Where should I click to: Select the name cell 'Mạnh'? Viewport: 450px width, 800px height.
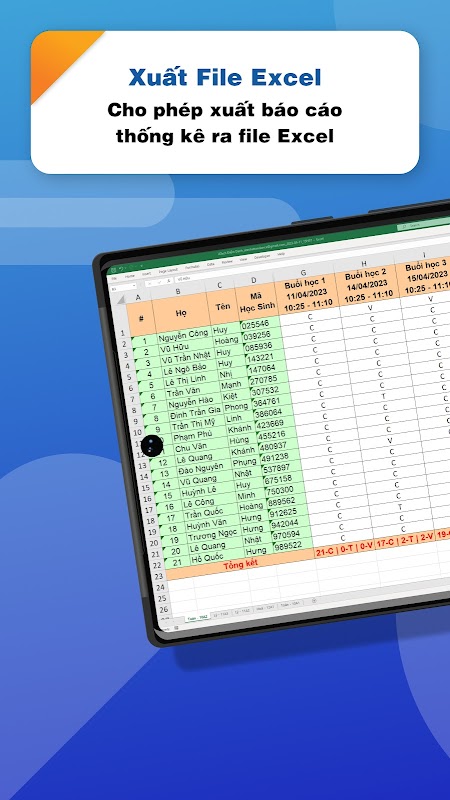pos(232,385)
